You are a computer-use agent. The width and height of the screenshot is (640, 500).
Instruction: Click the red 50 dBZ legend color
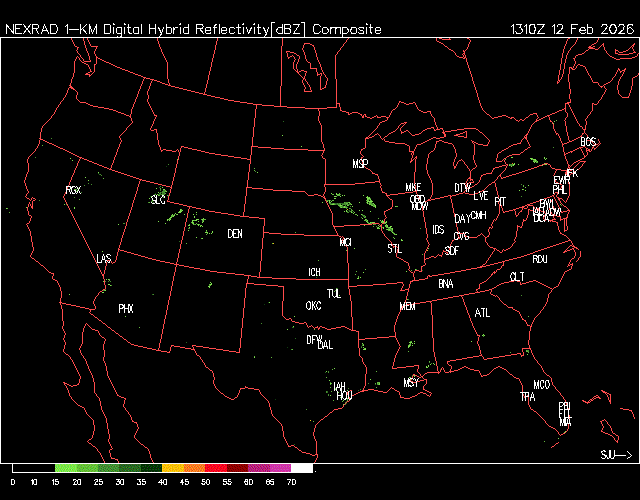point(216,468)
